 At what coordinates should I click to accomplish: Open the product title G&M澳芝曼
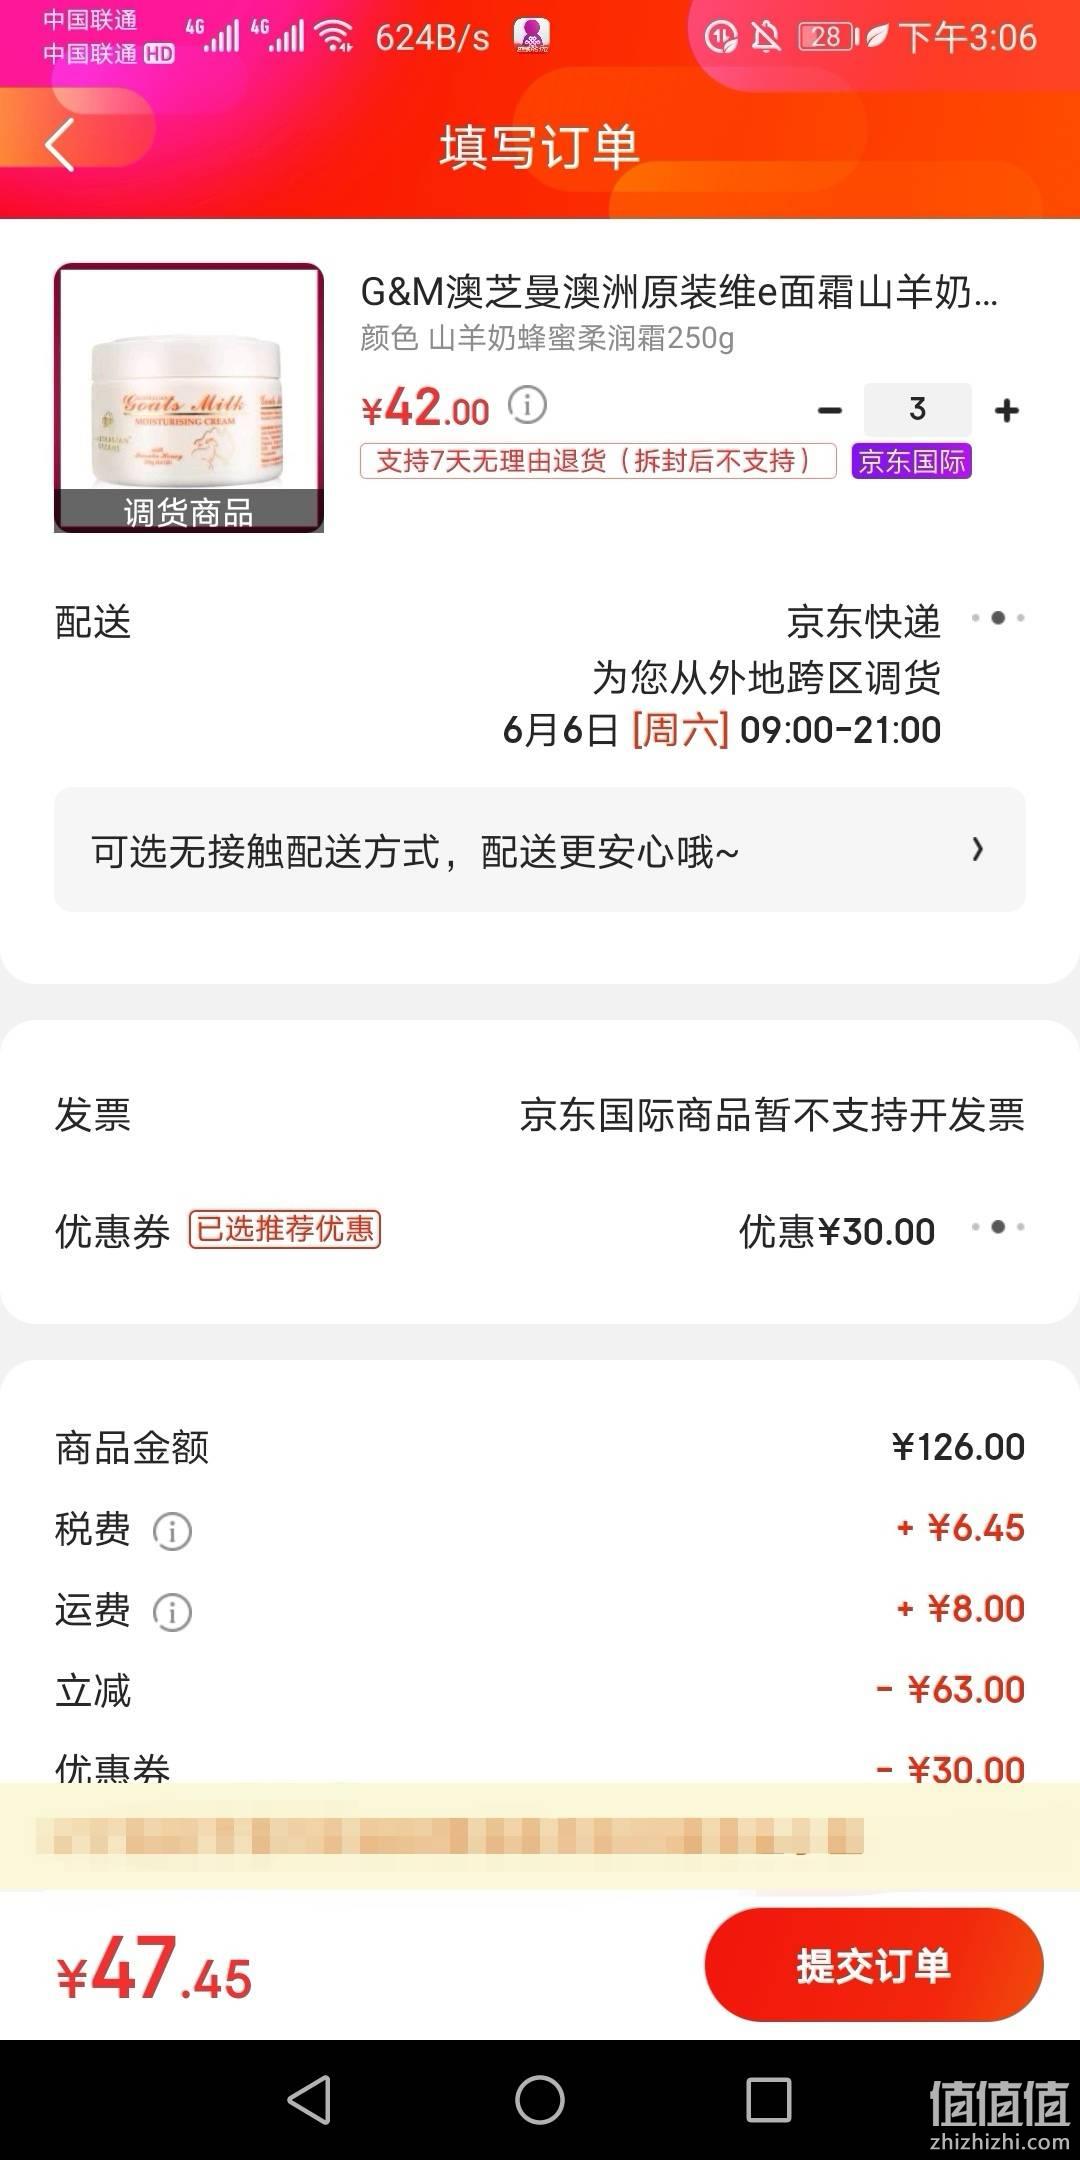679,292
